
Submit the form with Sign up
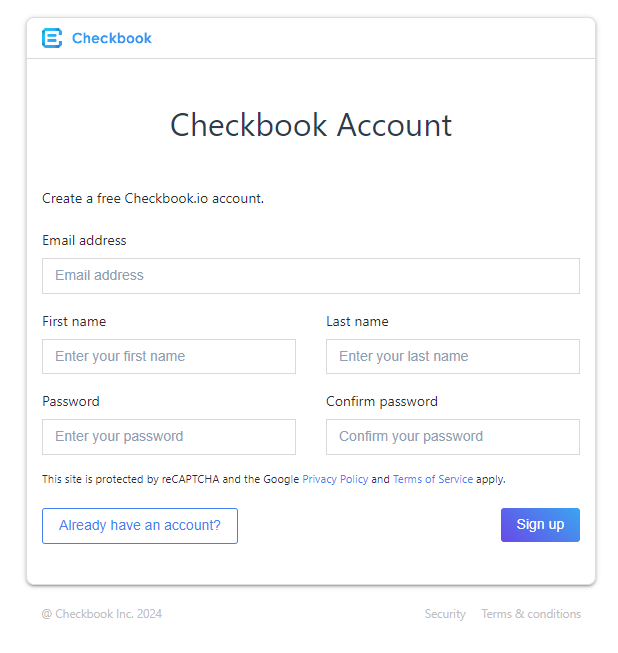click(x=540, y=525)
